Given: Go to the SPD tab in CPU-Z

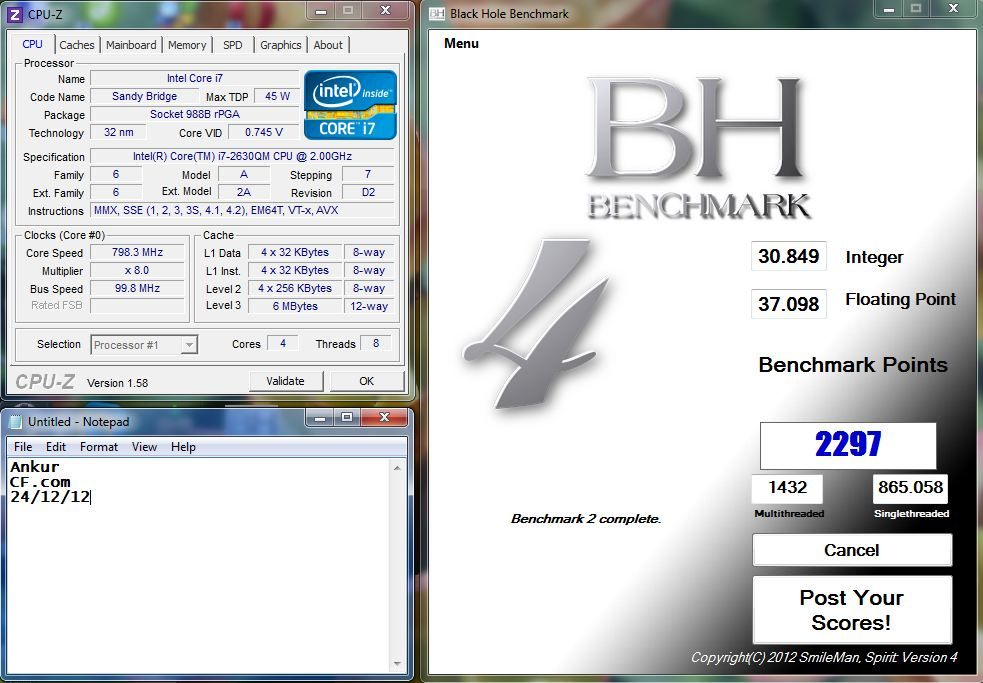Looking at the screenshot, I should (233, 45).
